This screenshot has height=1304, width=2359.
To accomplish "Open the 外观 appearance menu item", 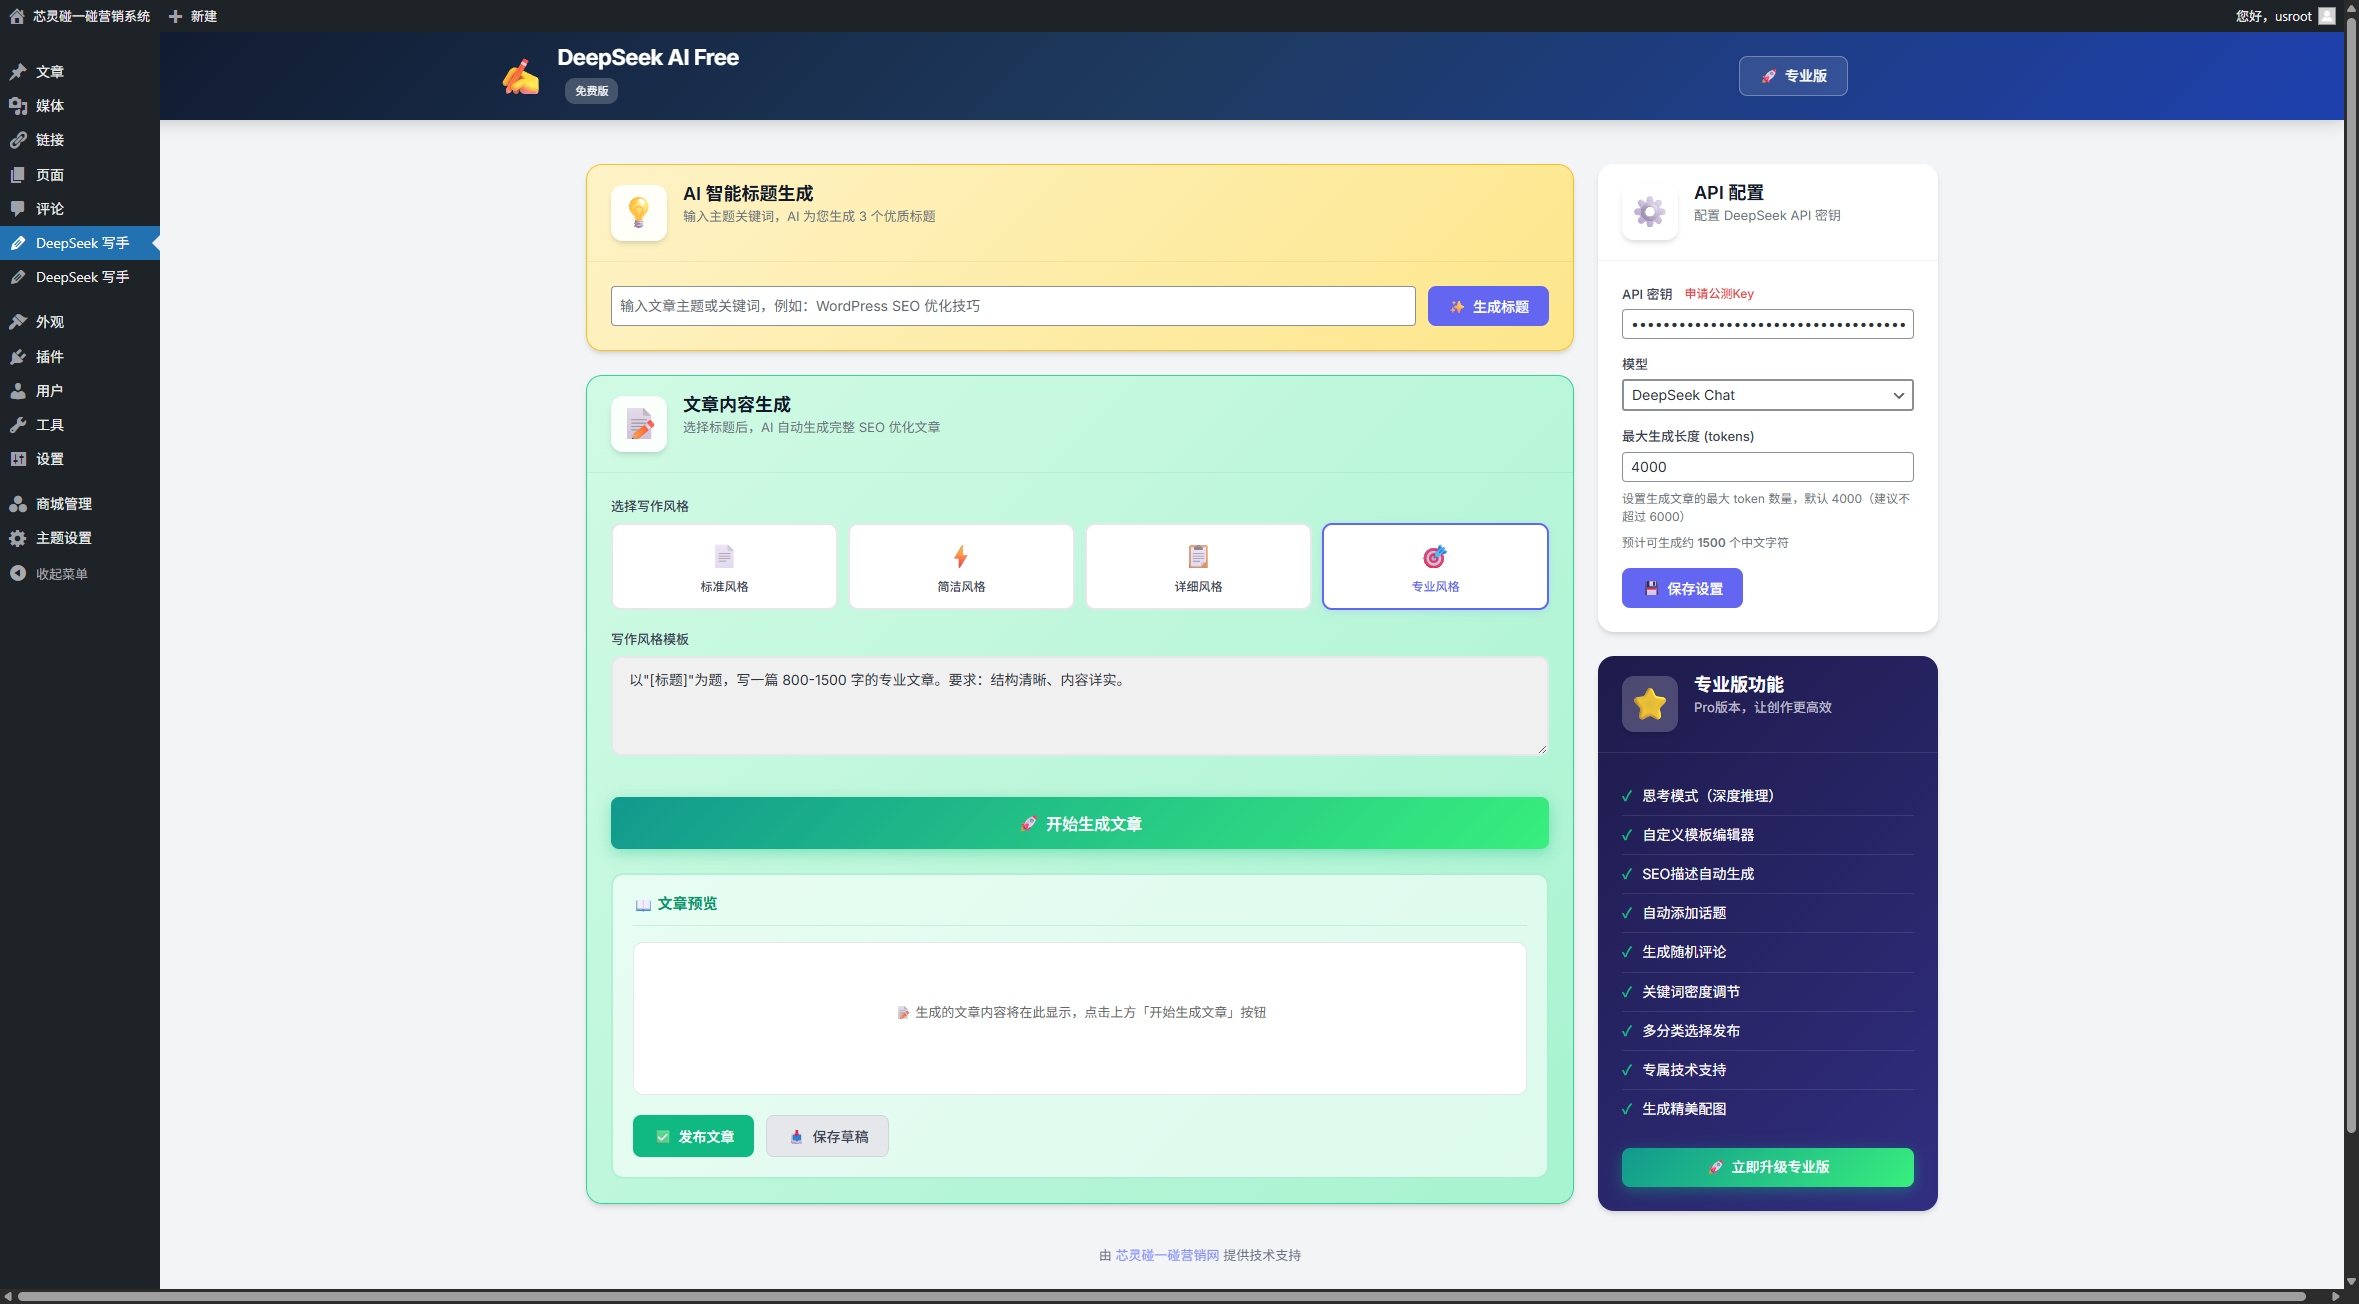I will 49,322.
